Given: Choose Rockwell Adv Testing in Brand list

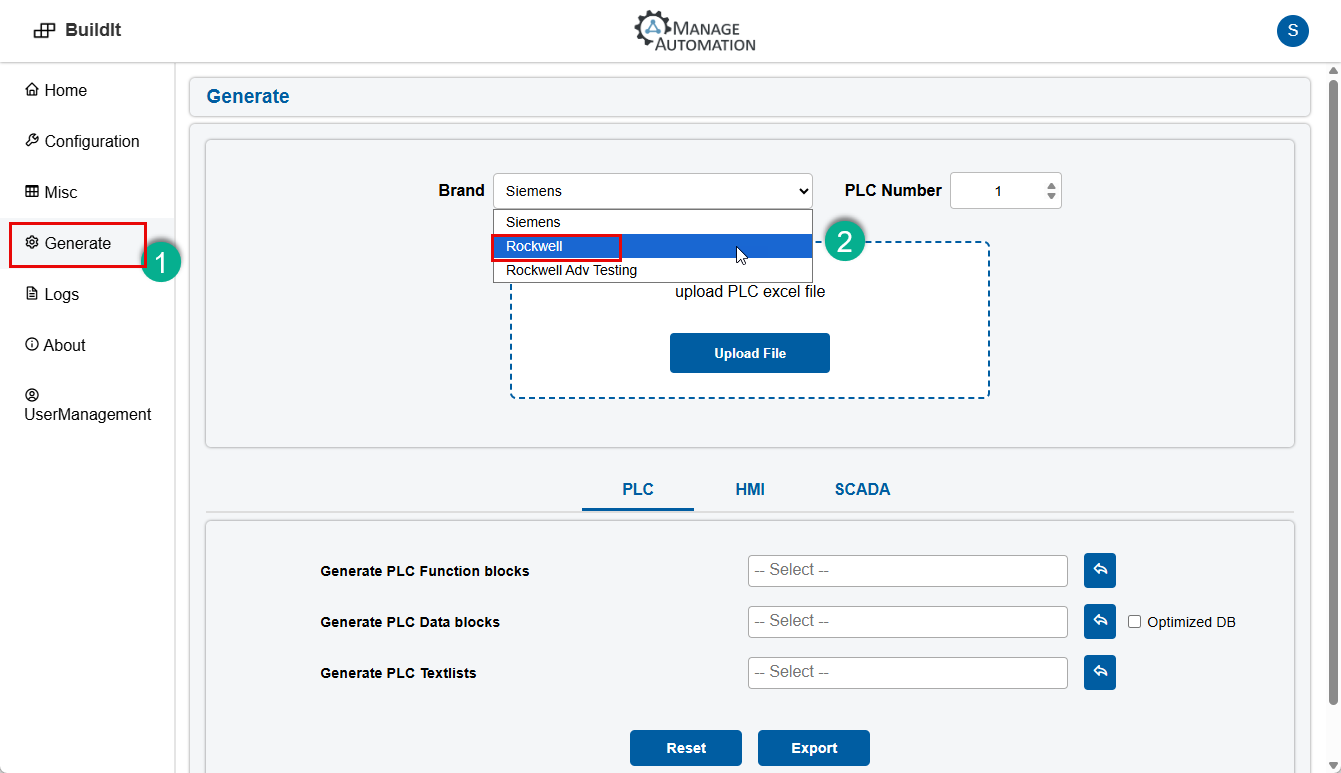Looking at the screenshot, I should click(653, 270).
